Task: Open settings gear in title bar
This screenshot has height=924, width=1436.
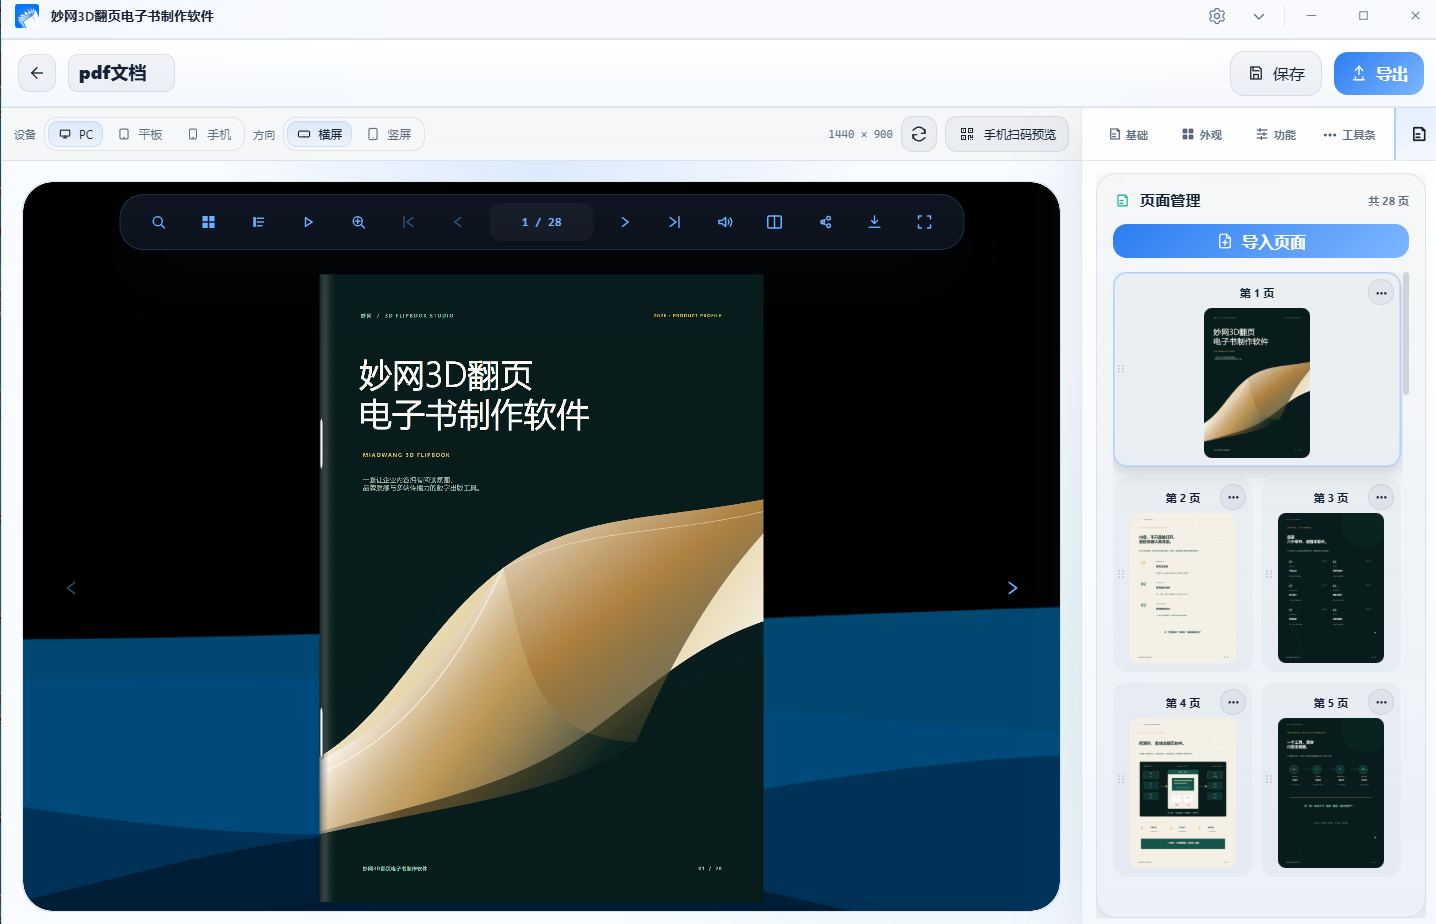Action: 1217,16
